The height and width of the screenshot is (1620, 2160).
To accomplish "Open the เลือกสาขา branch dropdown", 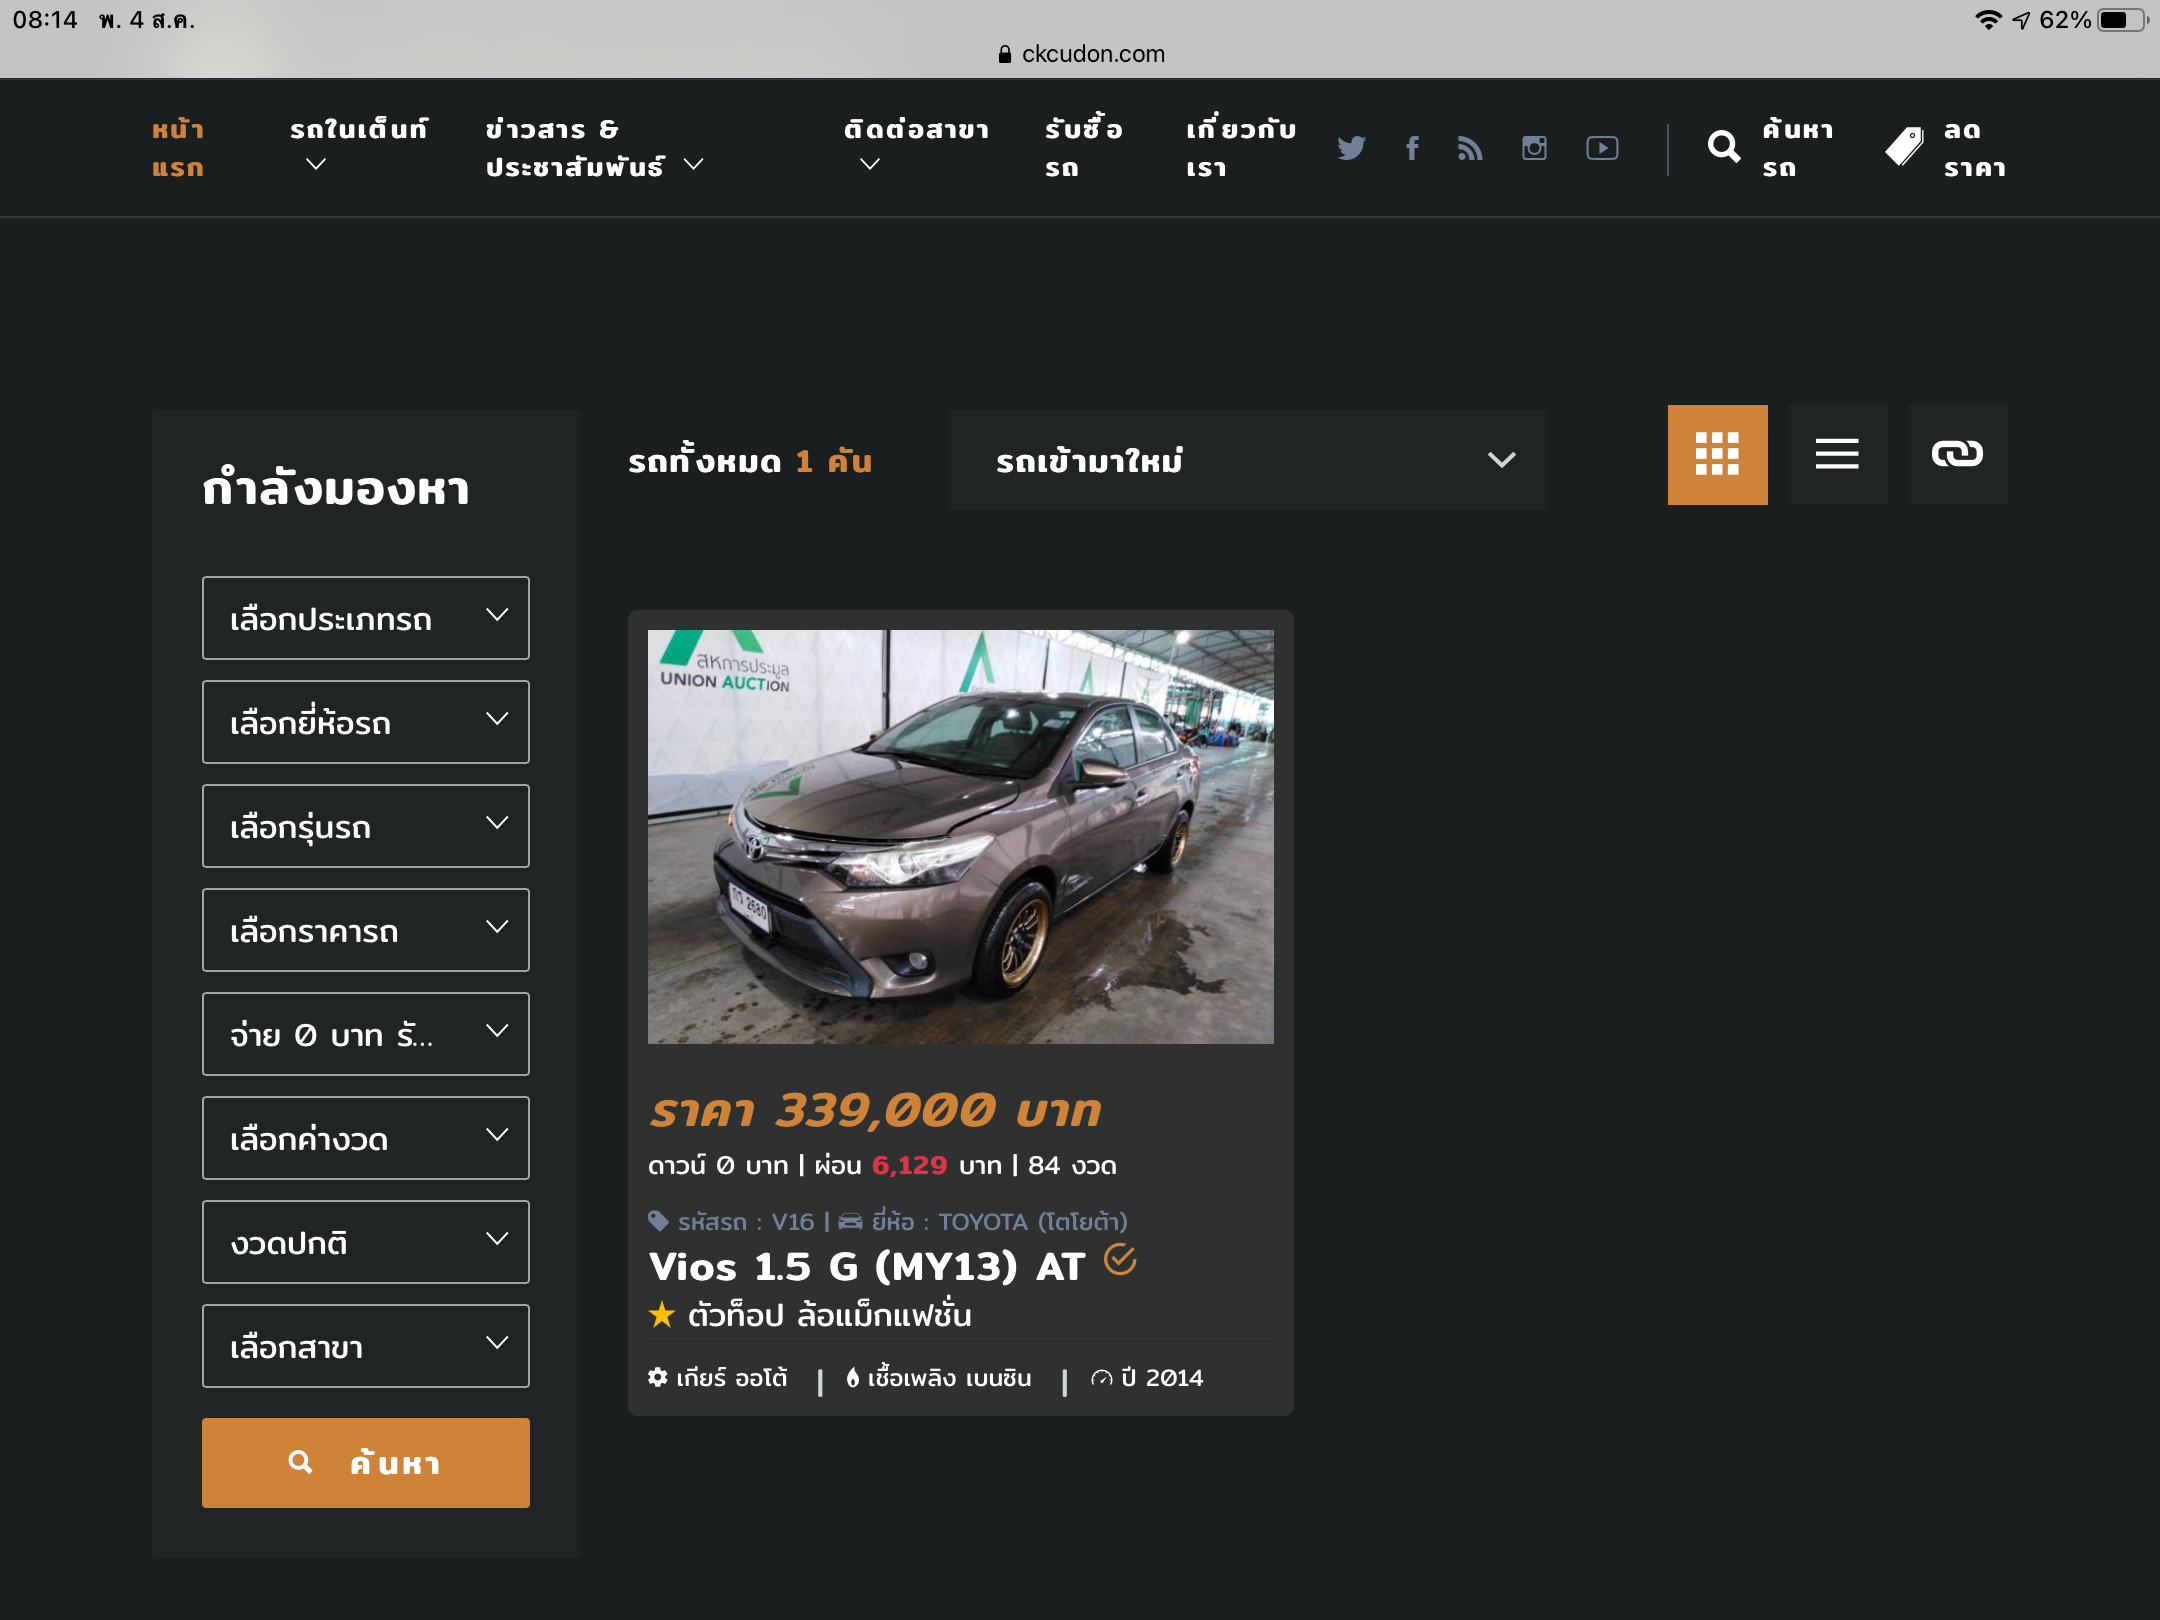I will pyautogui.click(x=365, y=1346).
